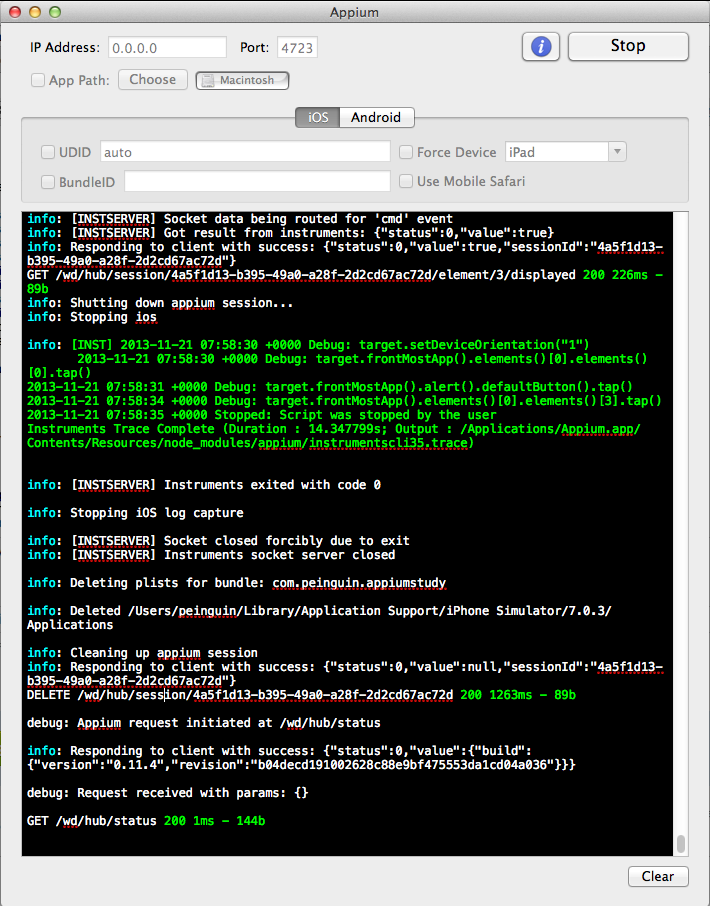Click 'Appium request initiated at /wd/hub/status' line
710x906 pixels.
click(x=203, y=723)
